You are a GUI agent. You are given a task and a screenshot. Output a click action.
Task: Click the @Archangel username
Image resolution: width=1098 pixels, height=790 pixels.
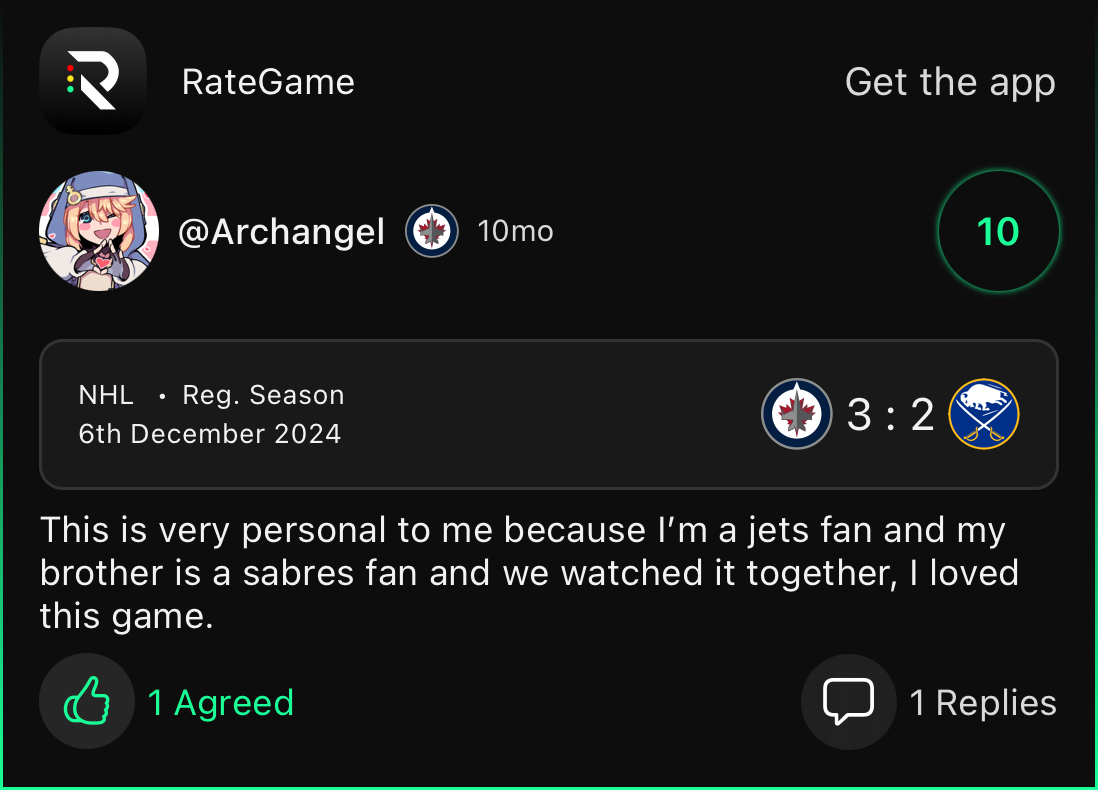[281, 232]
